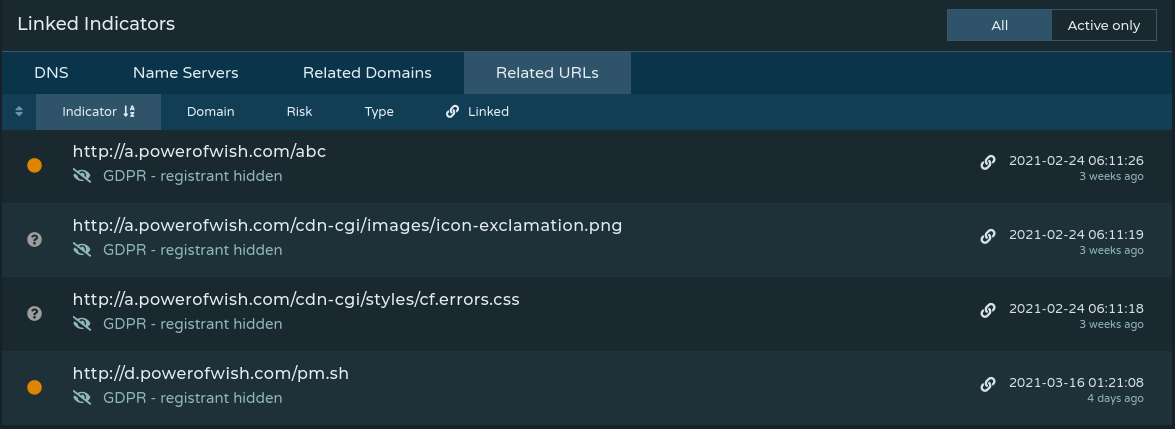Open the http://d.powerofwish.com/pm.sh link

pyautogui.click(x=210, y=374)
